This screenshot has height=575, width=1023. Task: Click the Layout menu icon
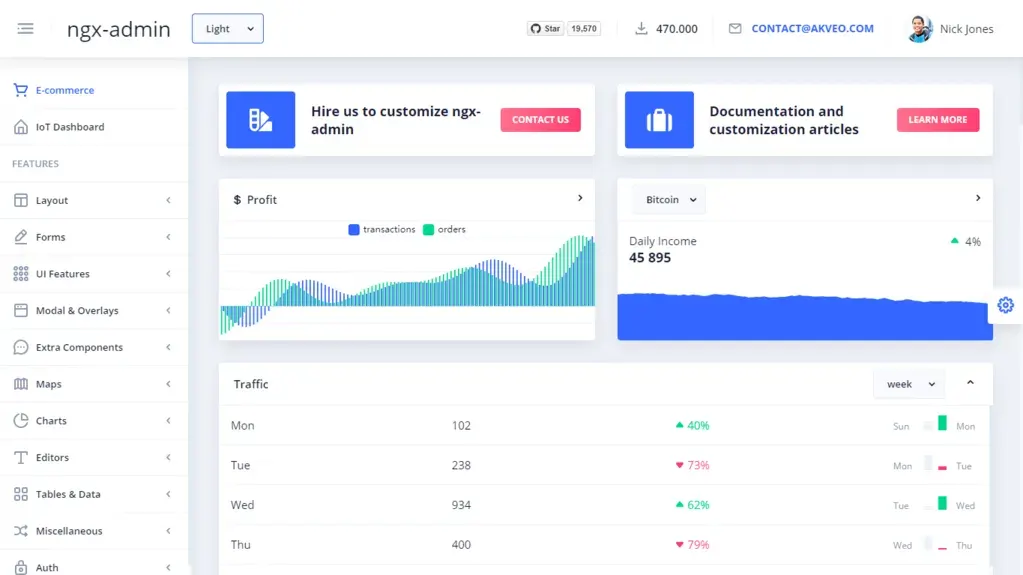click(21, 200)
